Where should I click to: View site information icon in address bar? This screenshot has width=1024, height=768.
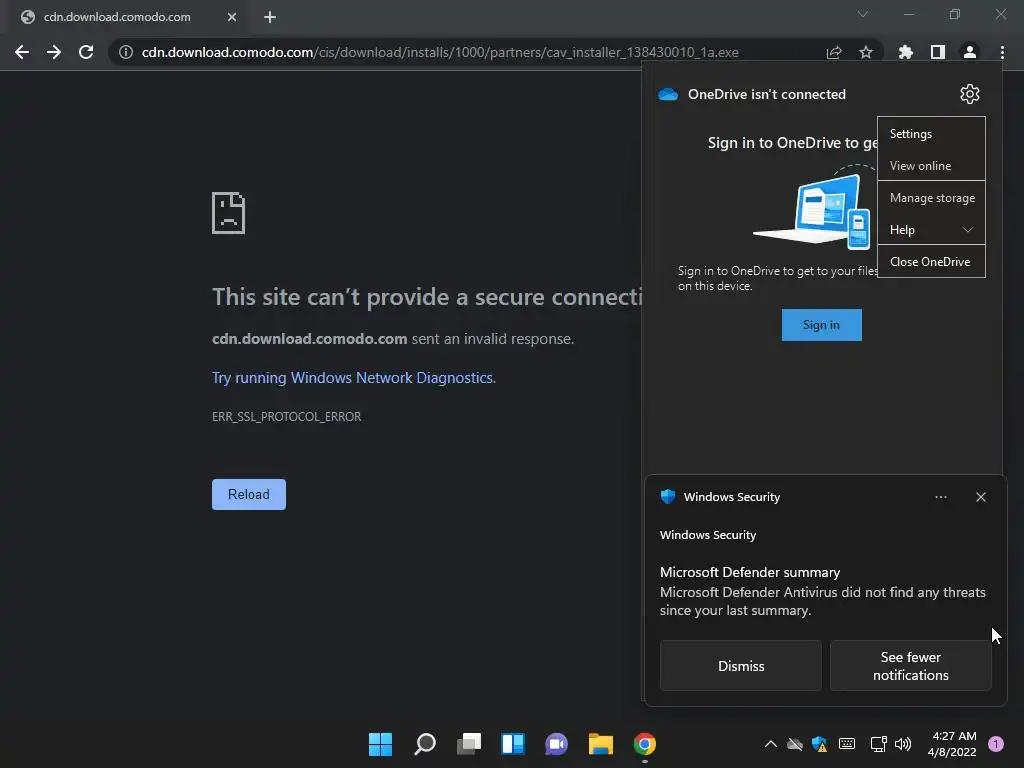(126, 52)
